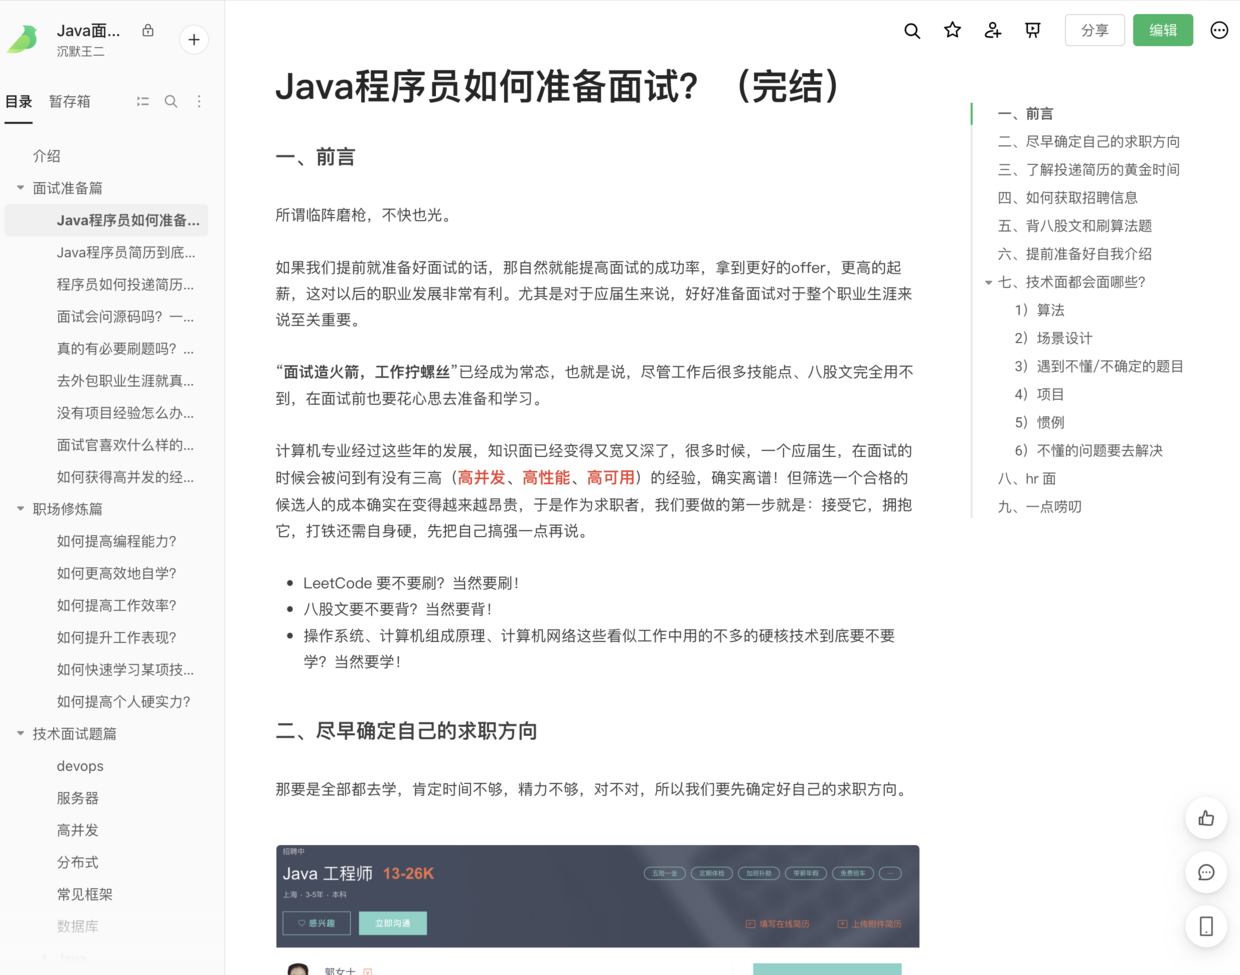Screen dimensions: 1240x975
Task: Open the more options ellipsis menu
Action: [1218, 31]
